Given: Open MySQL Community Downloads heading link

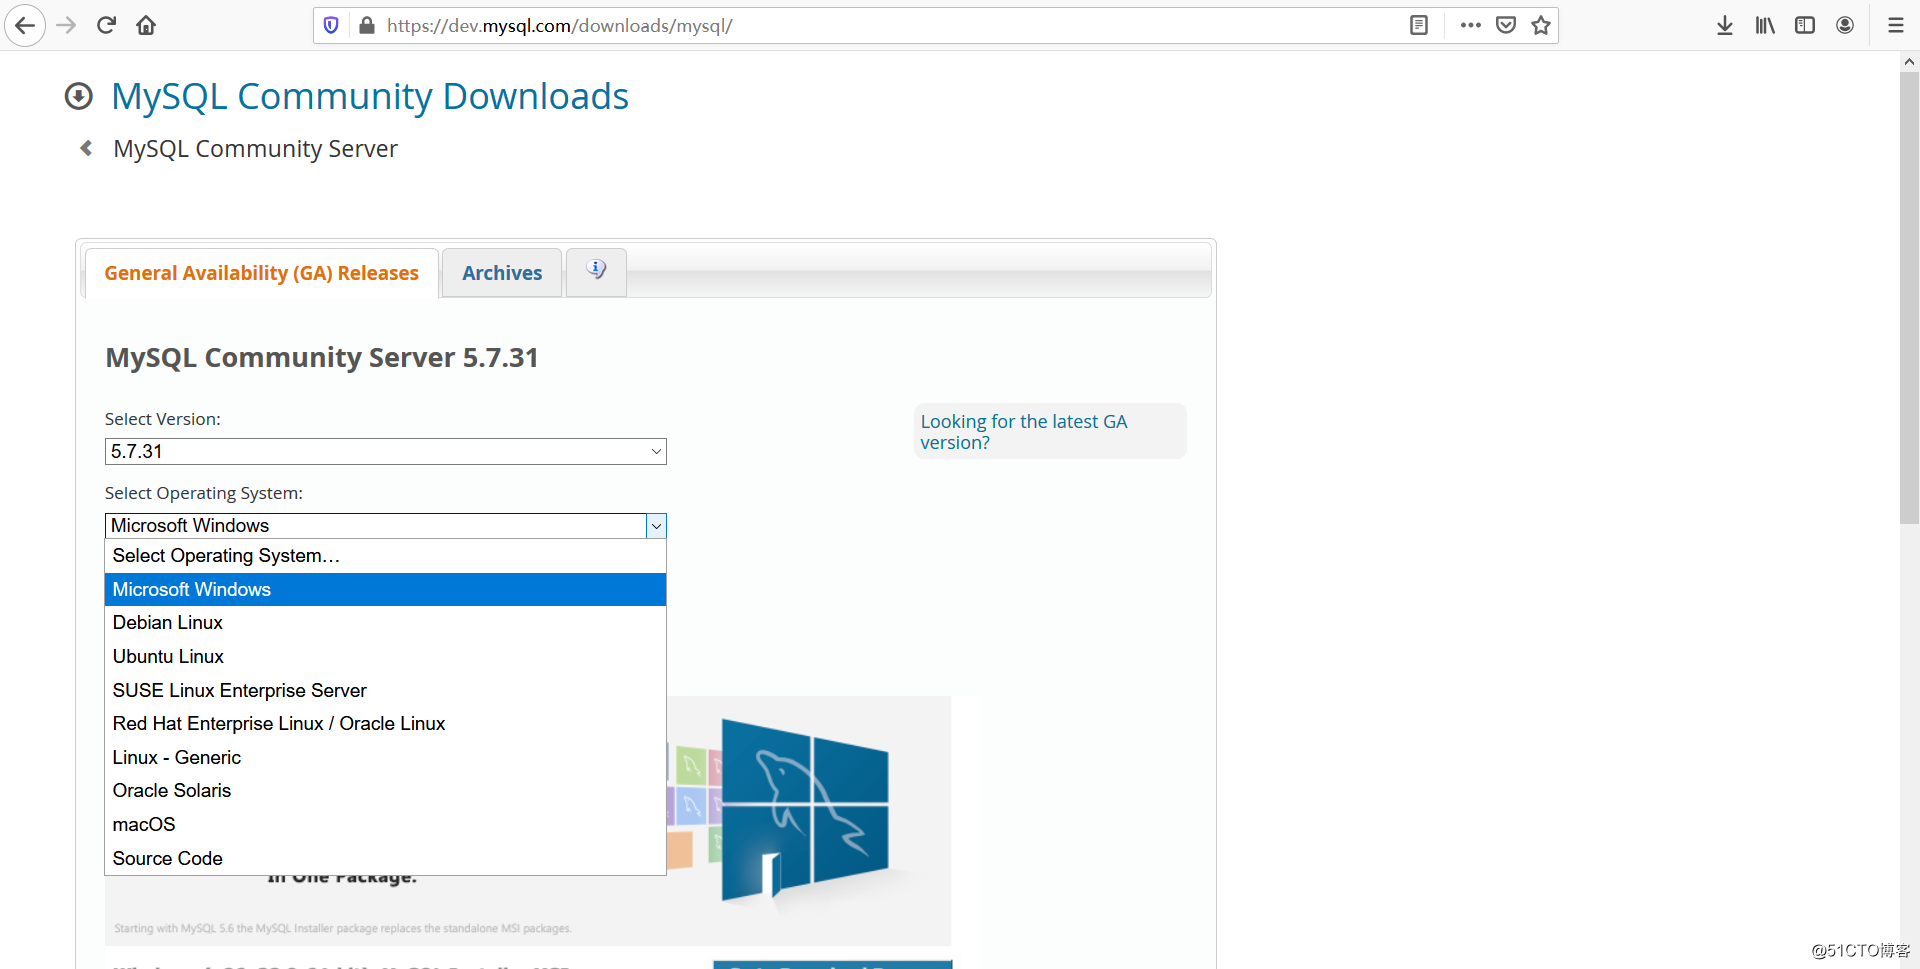Looking at the screenshot, I should (370, 96).
